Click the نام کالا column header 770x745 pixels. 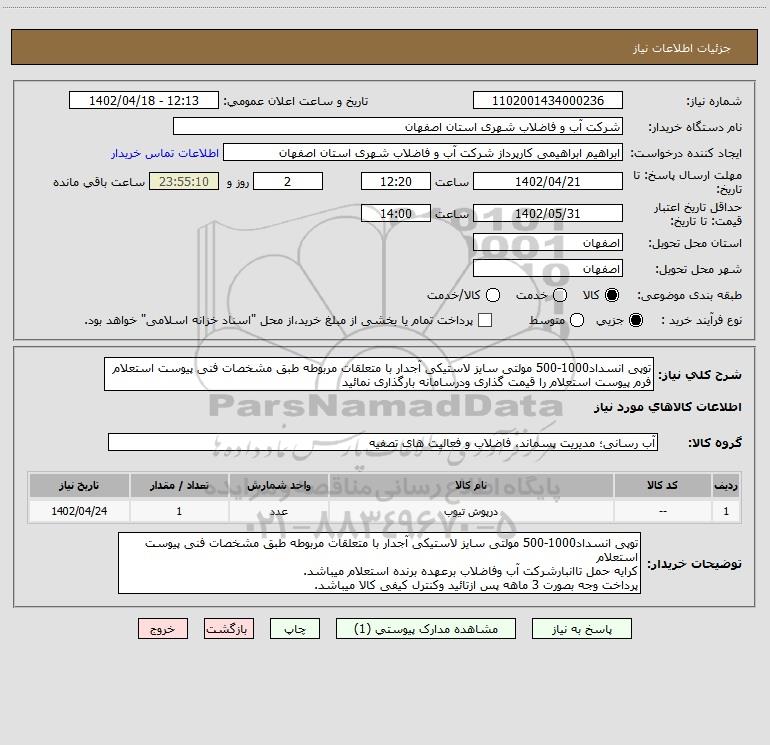point(470,485)
